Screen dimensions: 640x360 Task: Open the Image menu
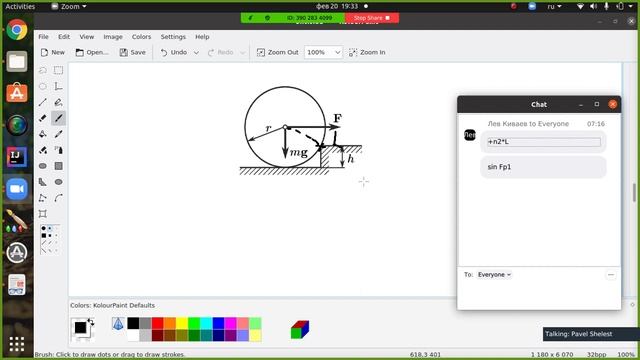coord(113,37)
